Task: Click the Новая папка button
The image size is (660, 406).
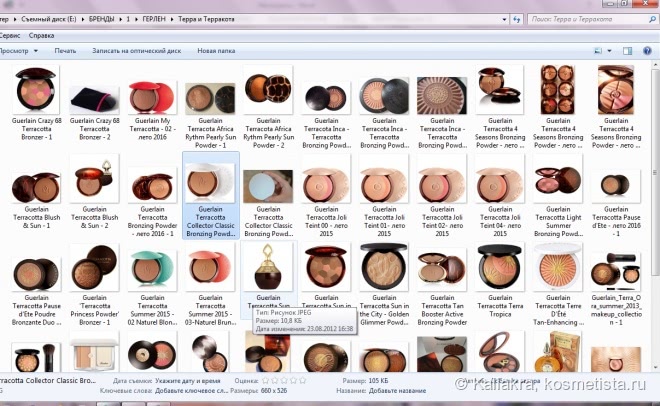Action: click(216, 51)
